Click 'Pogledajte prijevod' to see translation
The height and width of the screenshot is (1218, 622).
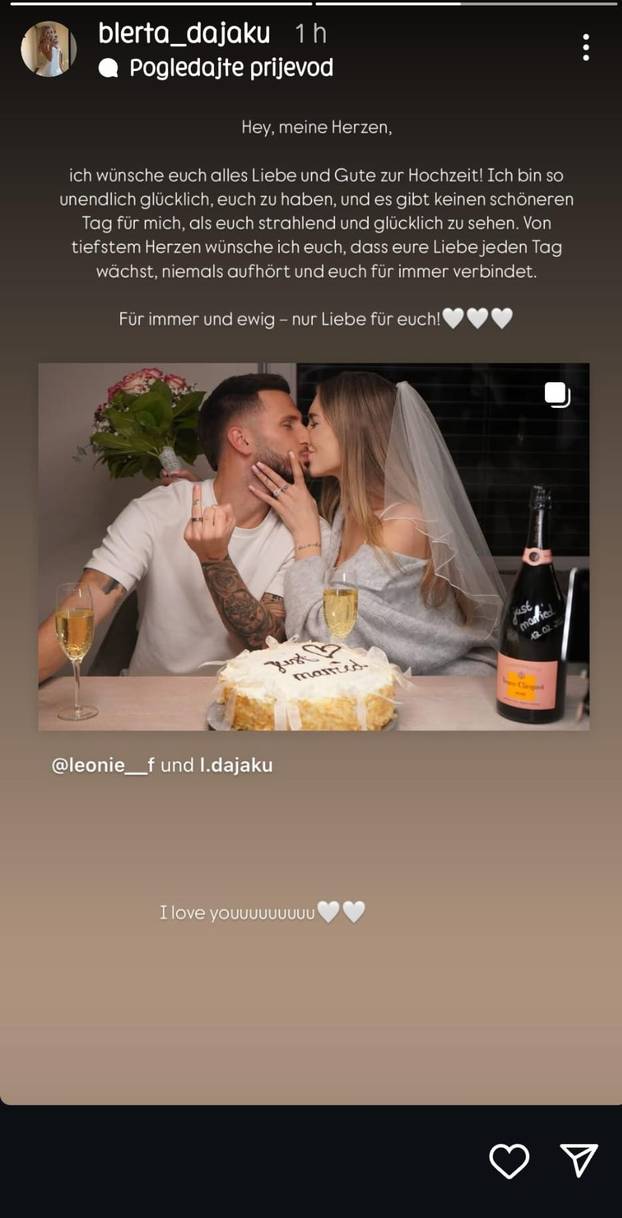pos(231,68)
